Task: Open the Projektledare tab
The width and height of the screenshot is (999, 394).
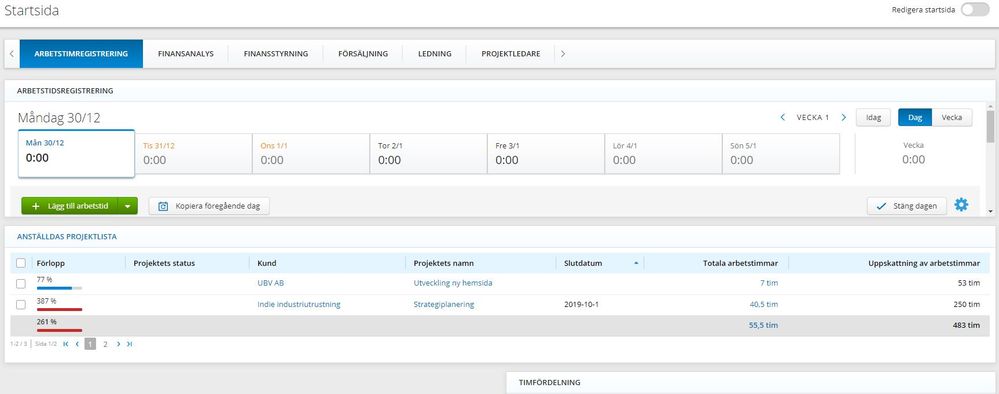Action: coord(511,54)
